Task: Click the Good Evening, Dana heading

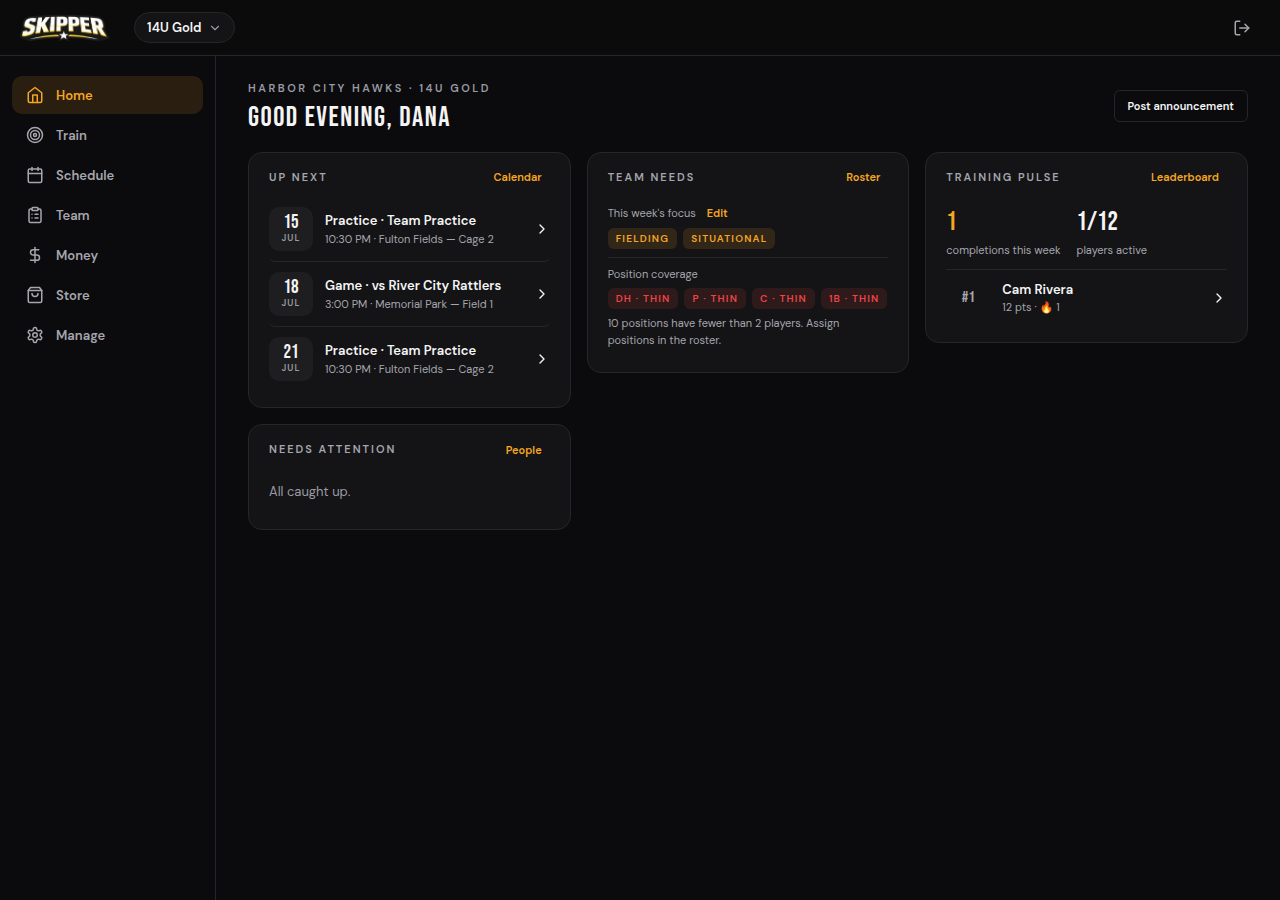Action: 349,117
